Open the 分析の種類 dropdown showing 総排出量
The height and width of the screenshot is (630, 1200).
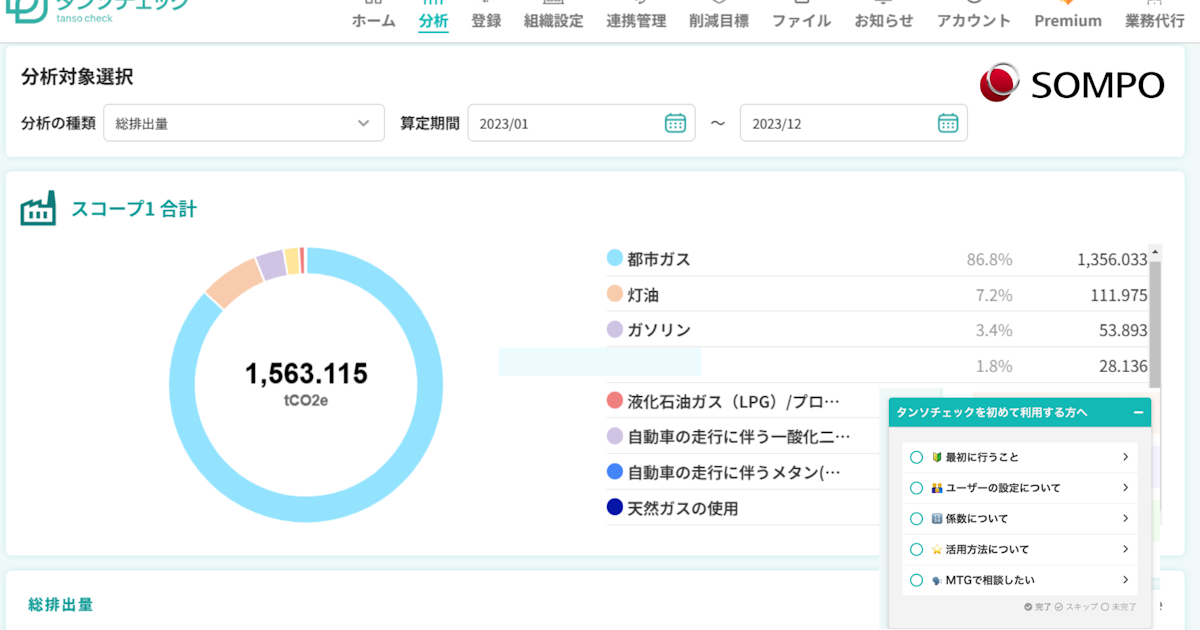244,123
